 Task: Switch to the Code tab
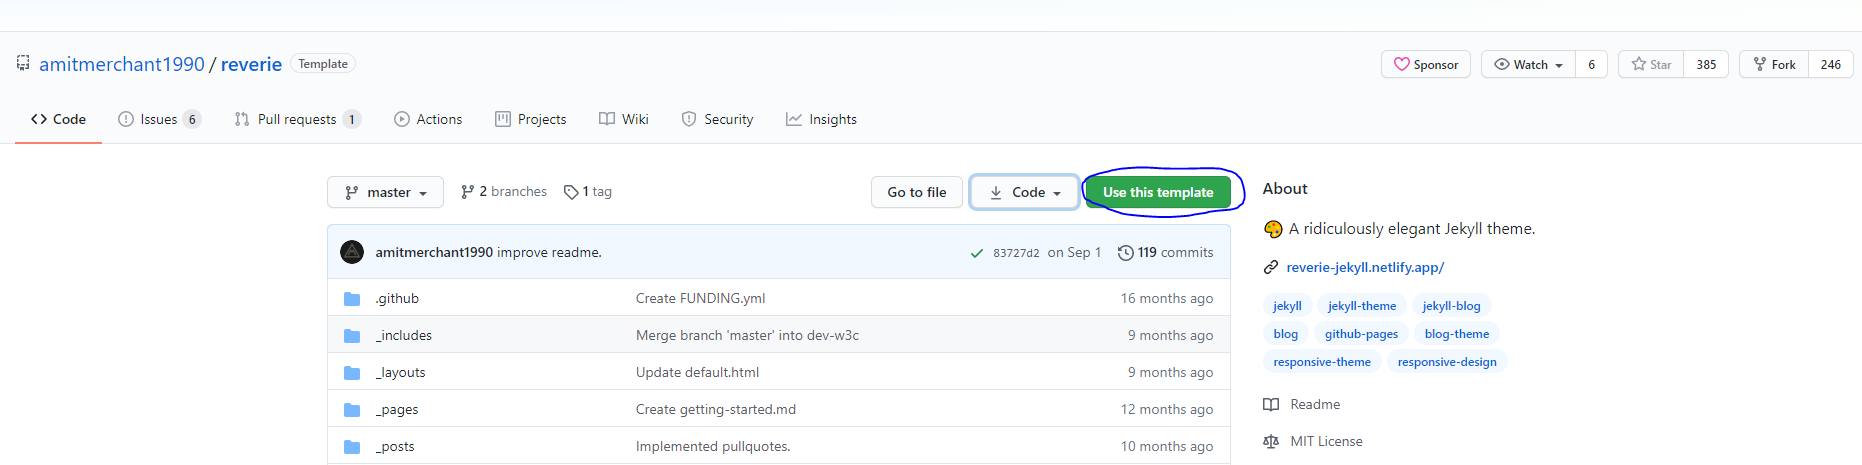(58, 119)
